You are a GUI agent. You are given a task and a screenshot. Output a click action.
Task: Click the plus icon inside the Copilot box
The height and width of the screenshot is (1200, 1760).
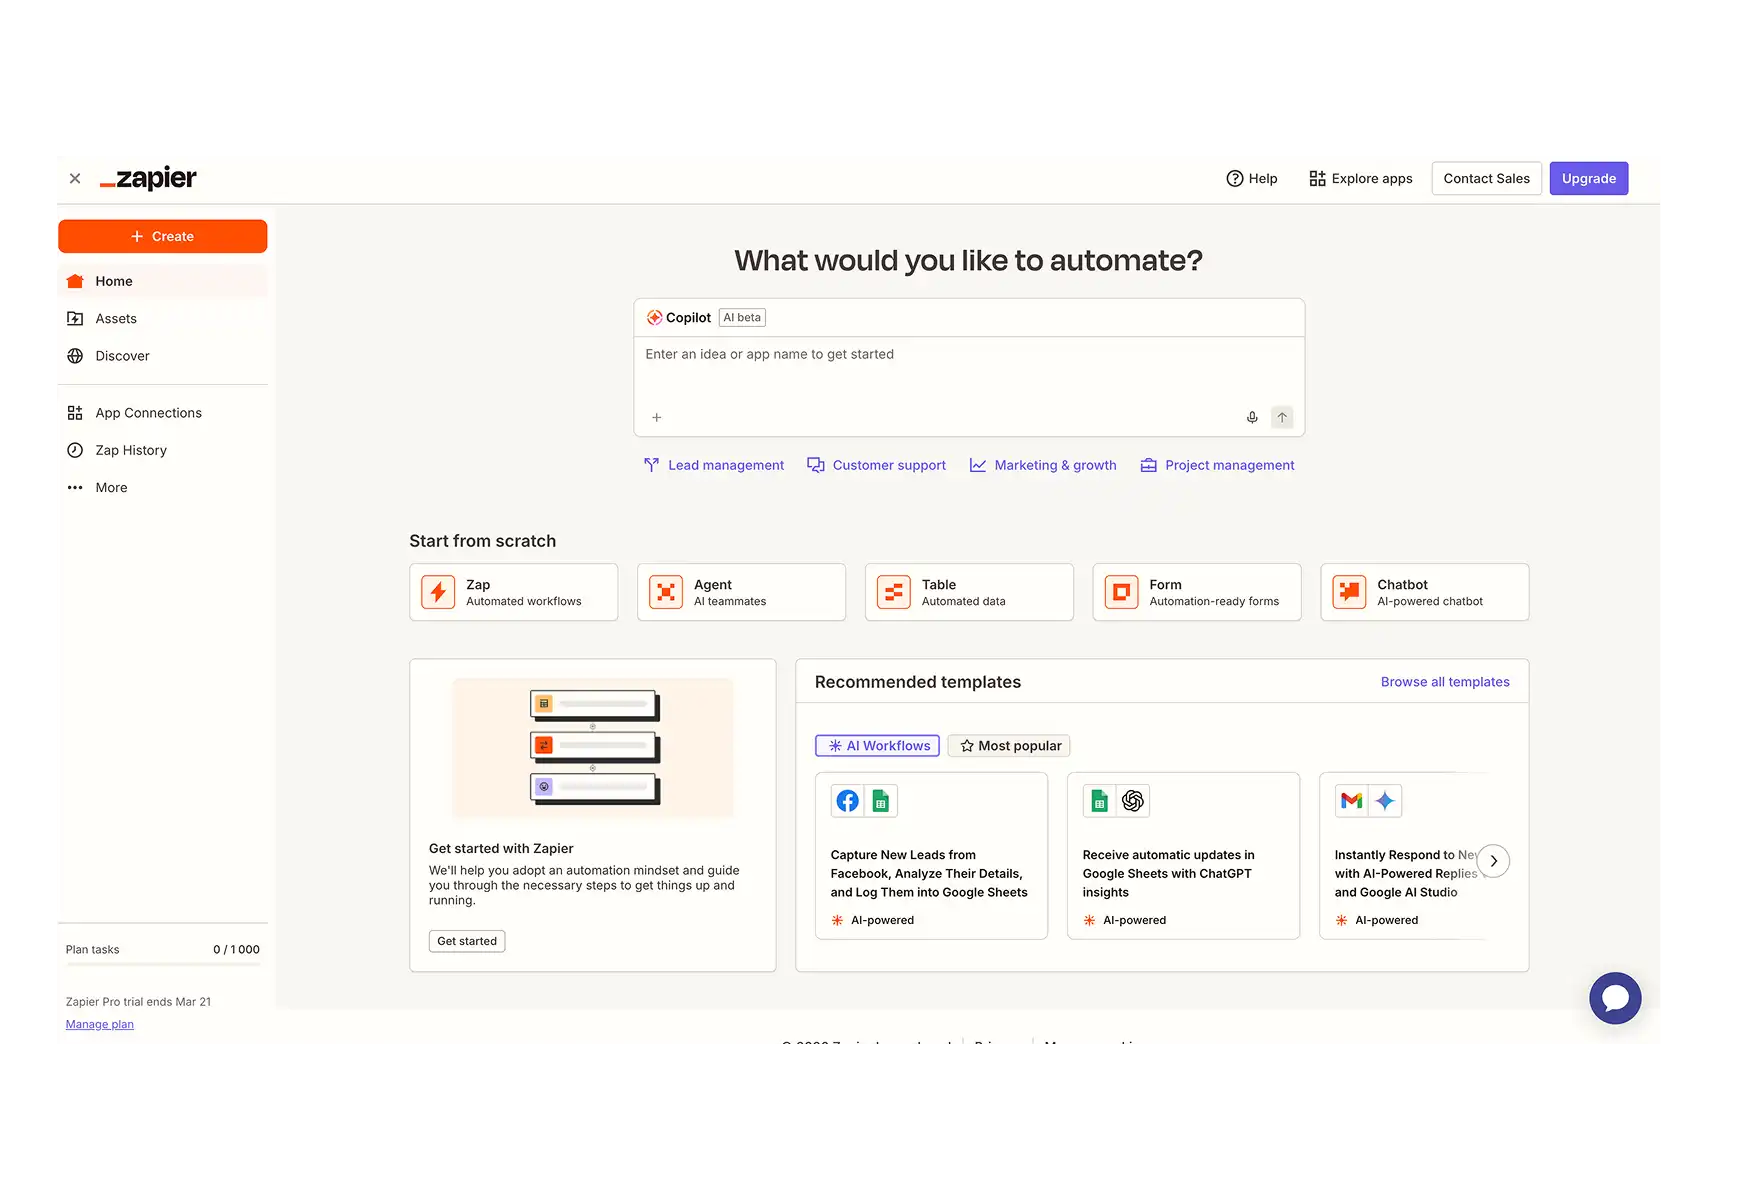(x=656, y=417)
